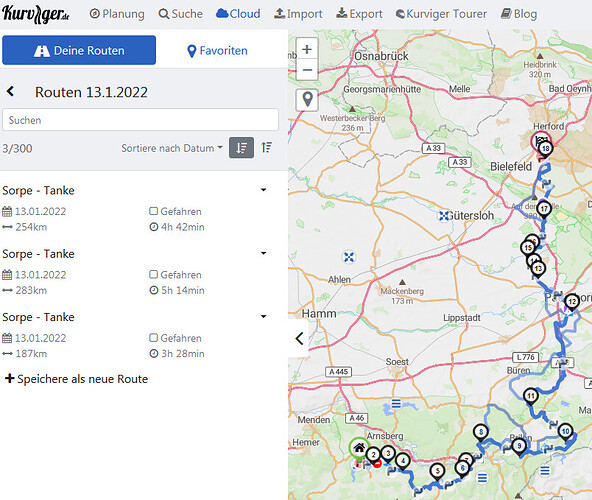This screenshot has width=592, height=500.
Task: Open the Deine Routen tab
Action: (79, 50)
